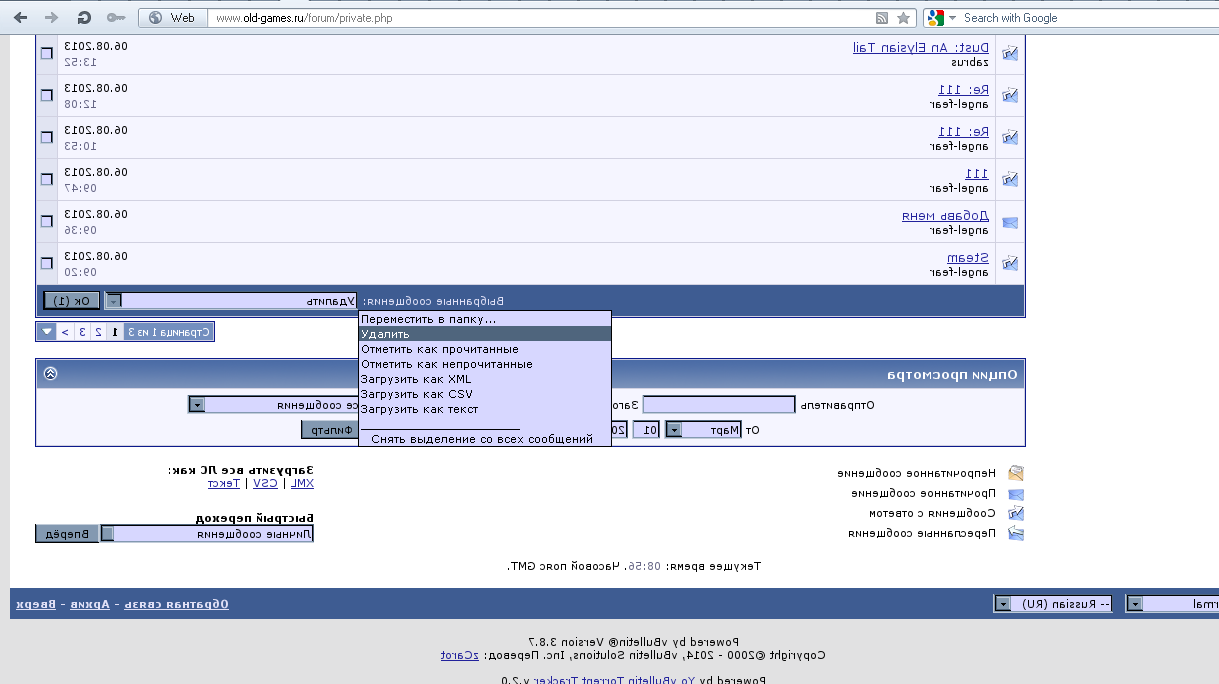Open the Re: 111 message sent at 12:08
The height and width of the screenshot is (684, 1219).
click(964, 89)
